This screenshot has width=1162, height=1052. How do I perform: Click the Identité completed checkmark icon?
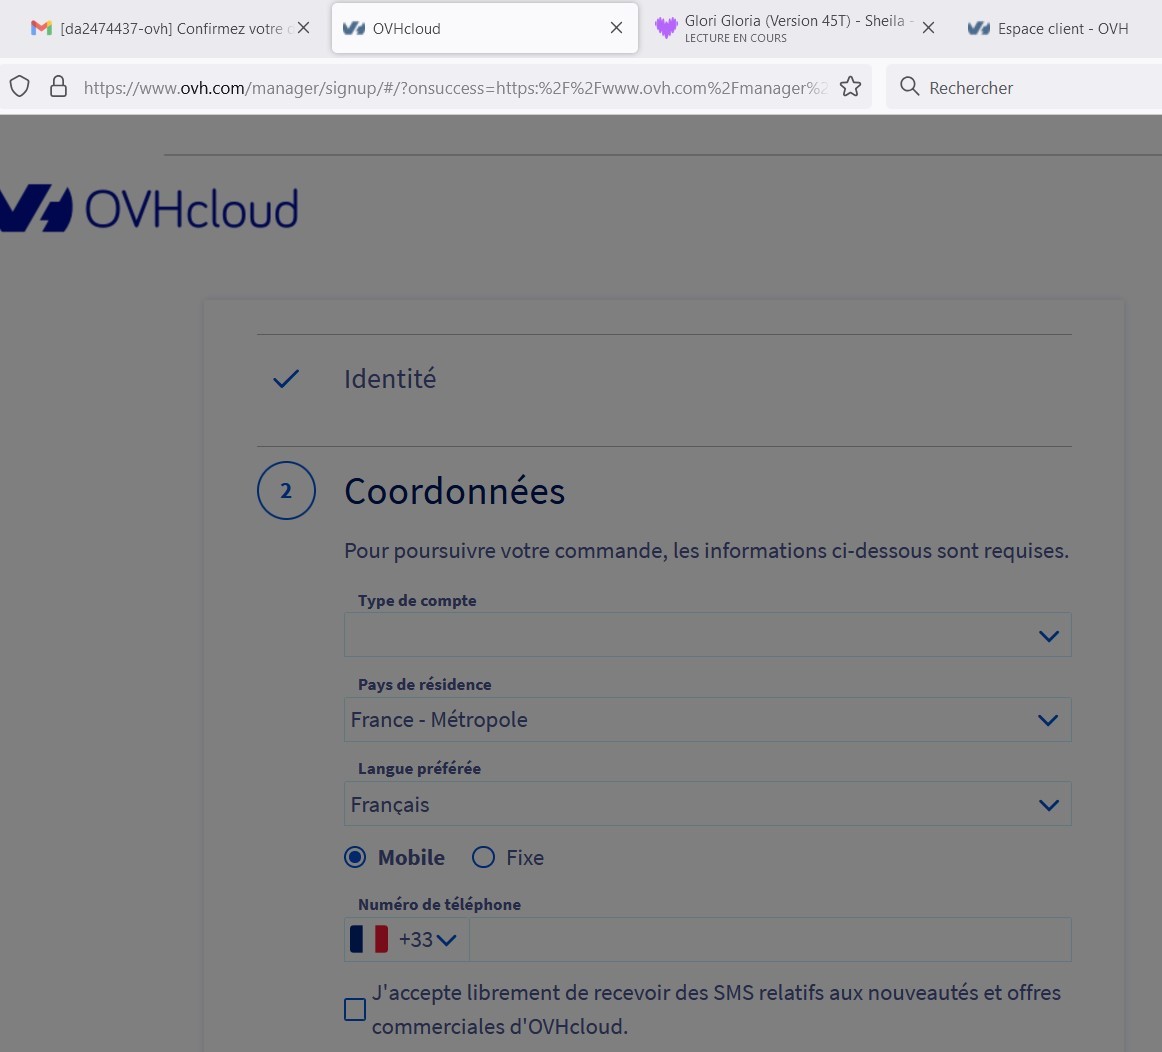286,379
